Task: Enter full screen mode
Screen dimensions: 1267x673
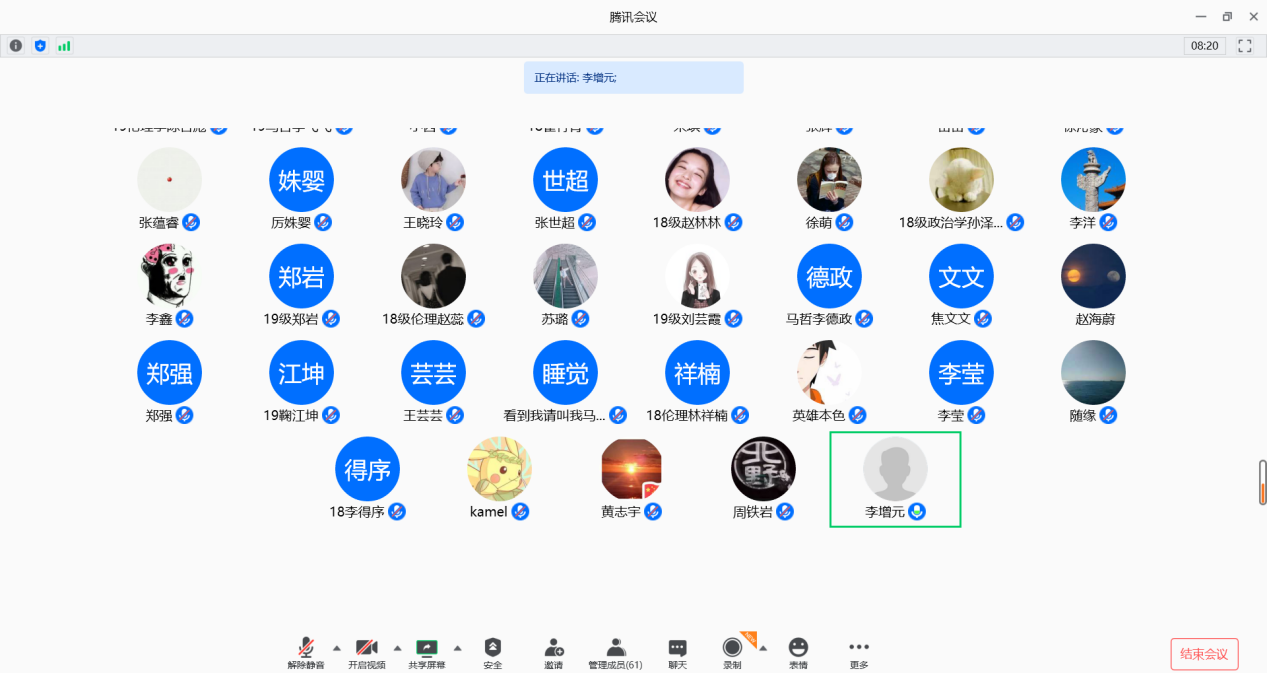Action: point(1245,46)
